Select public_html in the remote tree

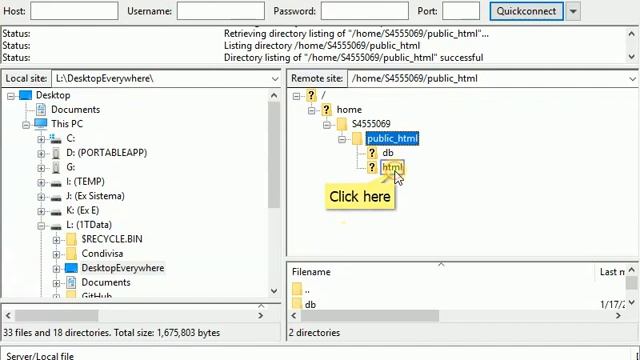[x=392, y=139]
